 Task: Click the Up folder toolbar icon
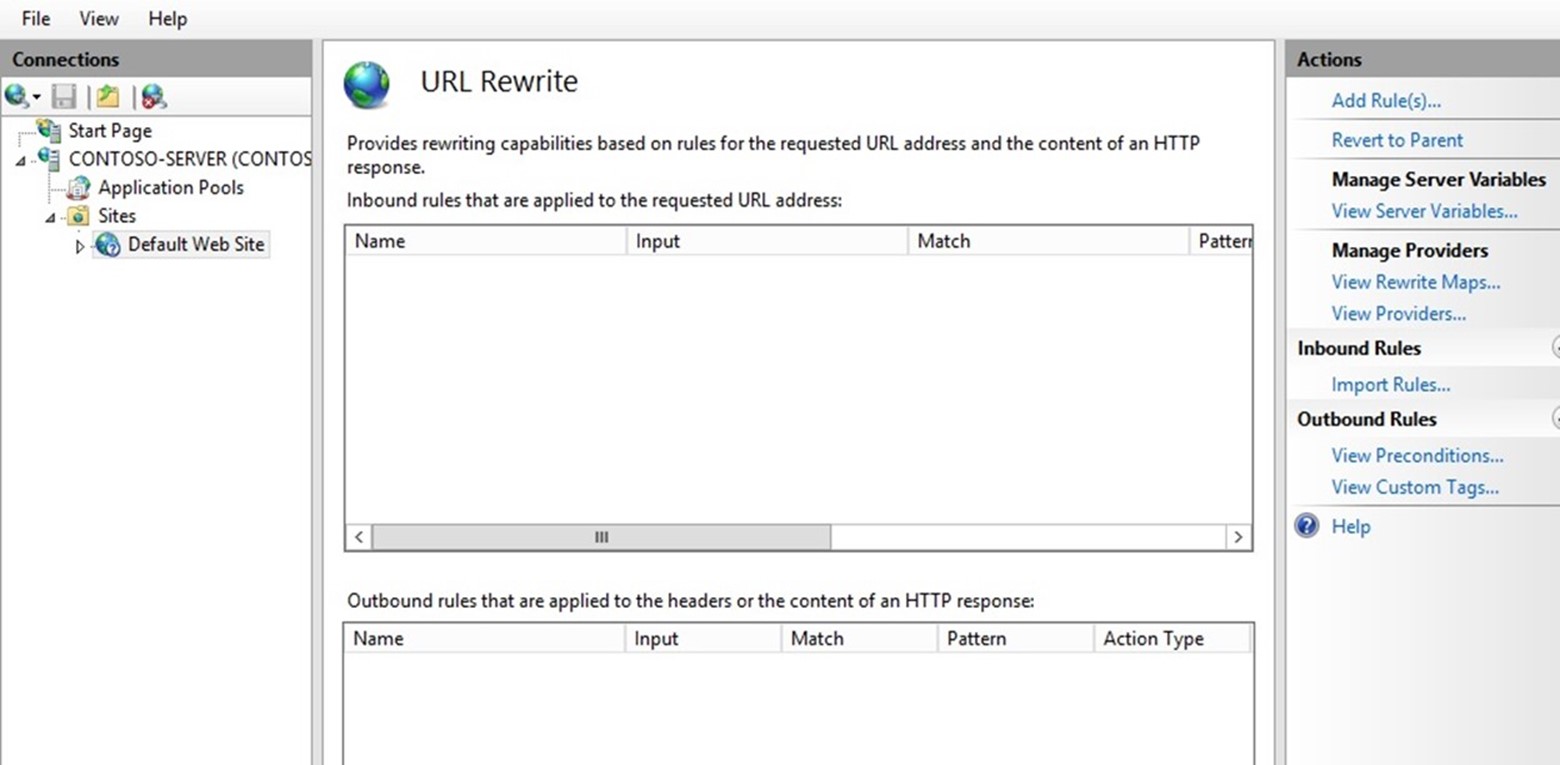click(108, 96)
